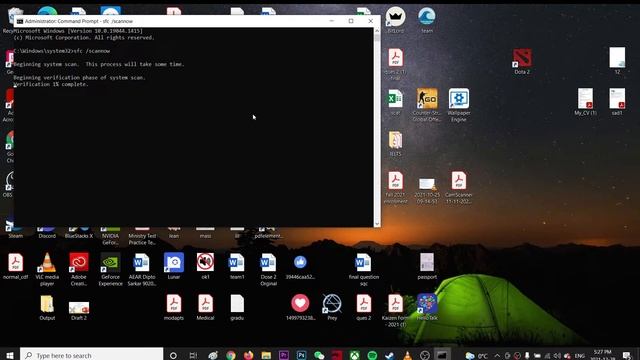Open Premiere Pro from the taskbar

pos(284,356)
